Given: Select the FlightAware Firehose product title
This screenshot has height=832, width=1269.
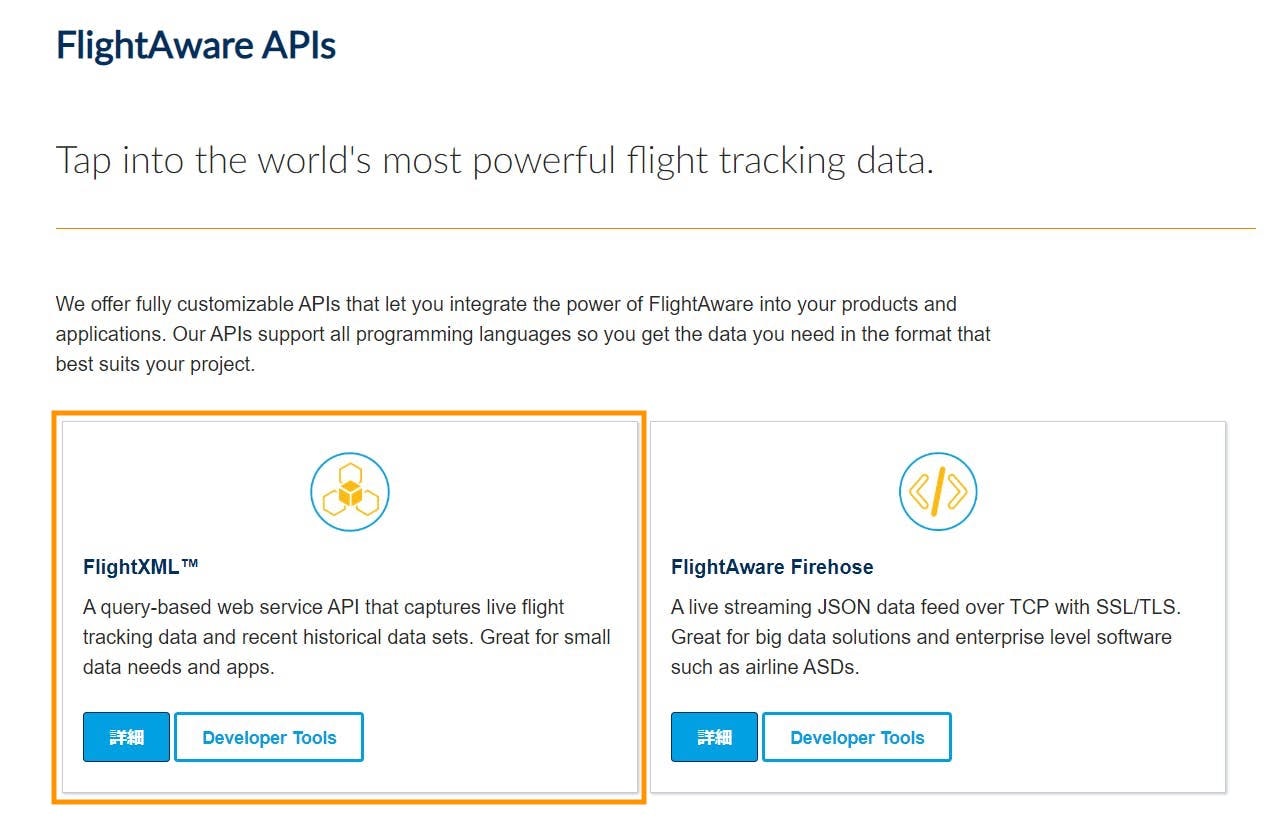Looking at the screenshot, I should pos(772,566).
